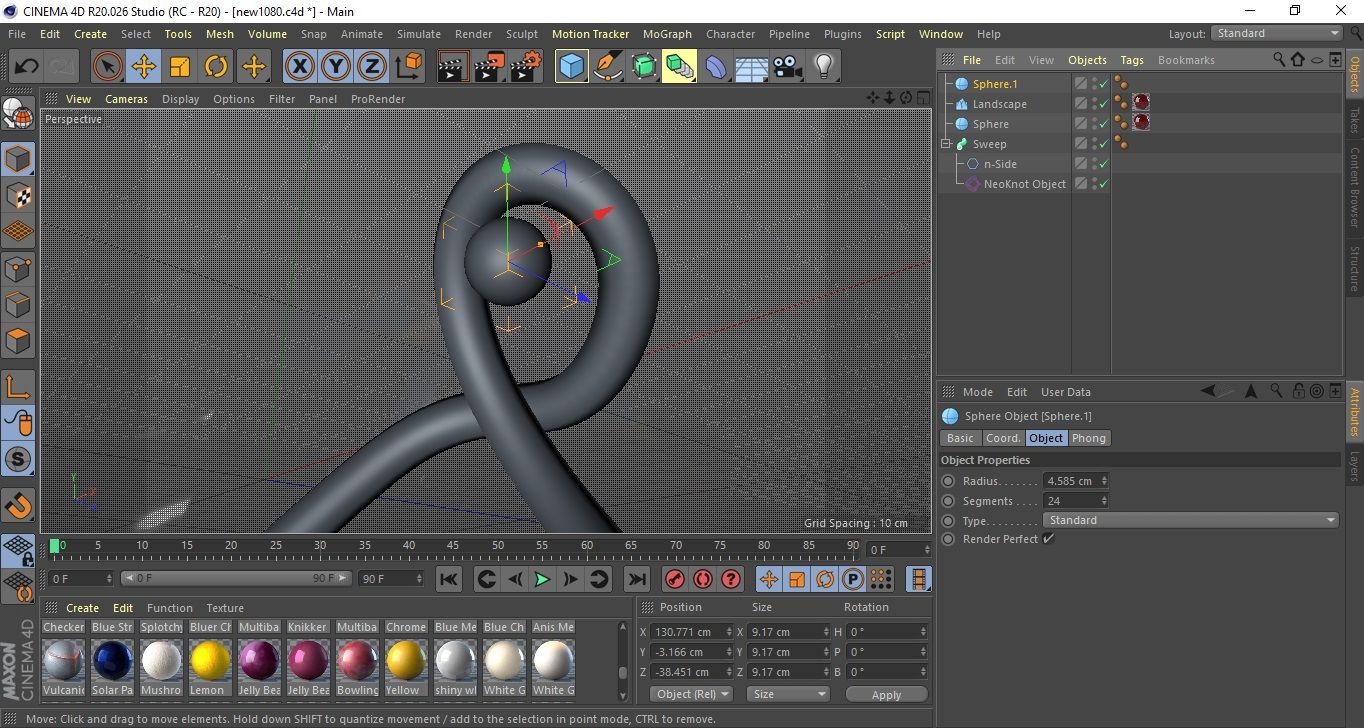Select the Jelly Bea purple material
Screen dimensions: 1364x728
(260, 660)
